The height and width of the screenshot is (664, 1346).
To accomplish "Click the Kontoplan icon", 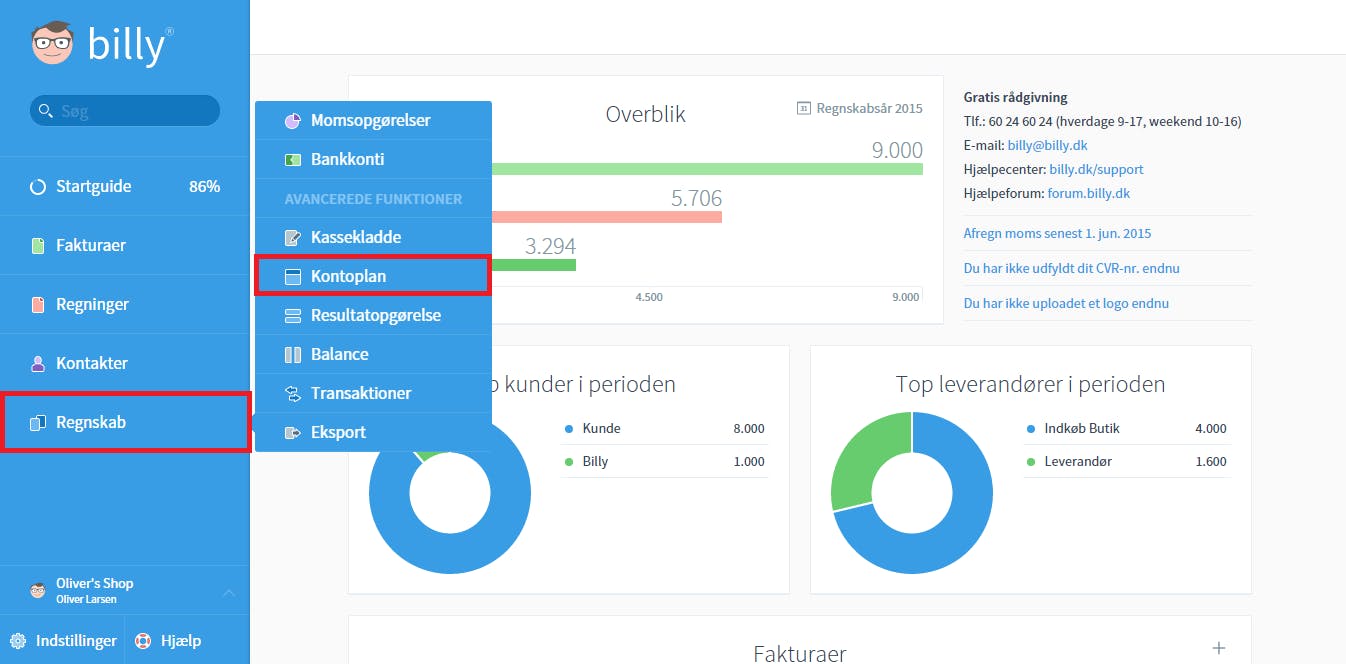I will pyautogui.click(x=293, y=277).
